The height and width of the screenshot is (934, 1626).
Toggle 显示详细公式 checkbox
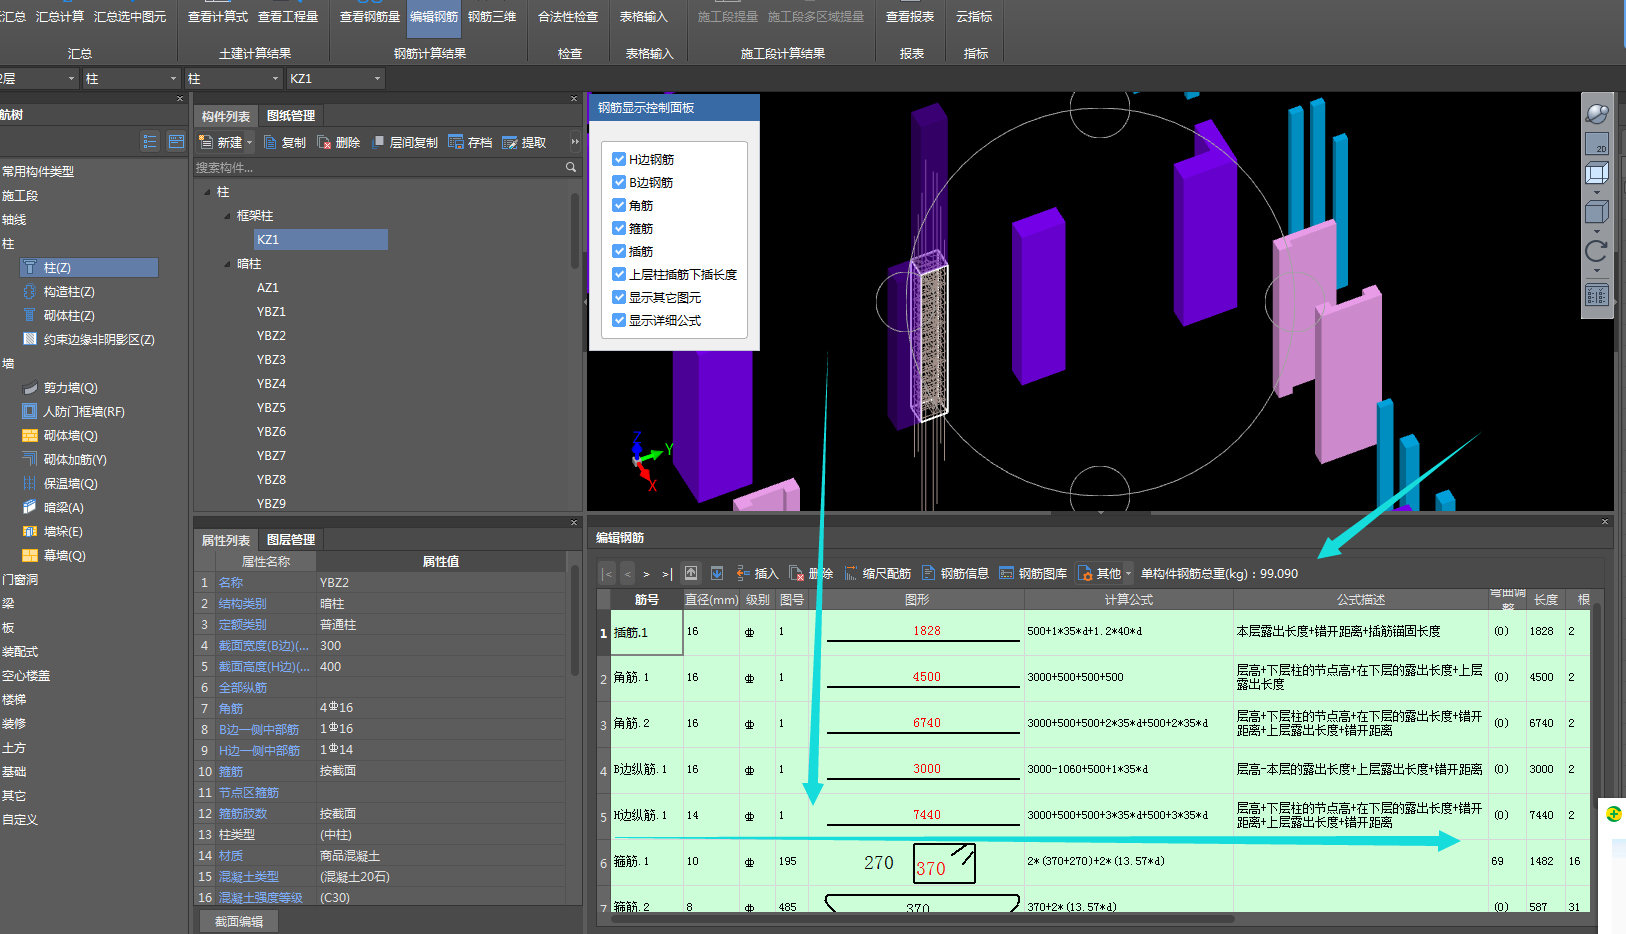[619, 320]
